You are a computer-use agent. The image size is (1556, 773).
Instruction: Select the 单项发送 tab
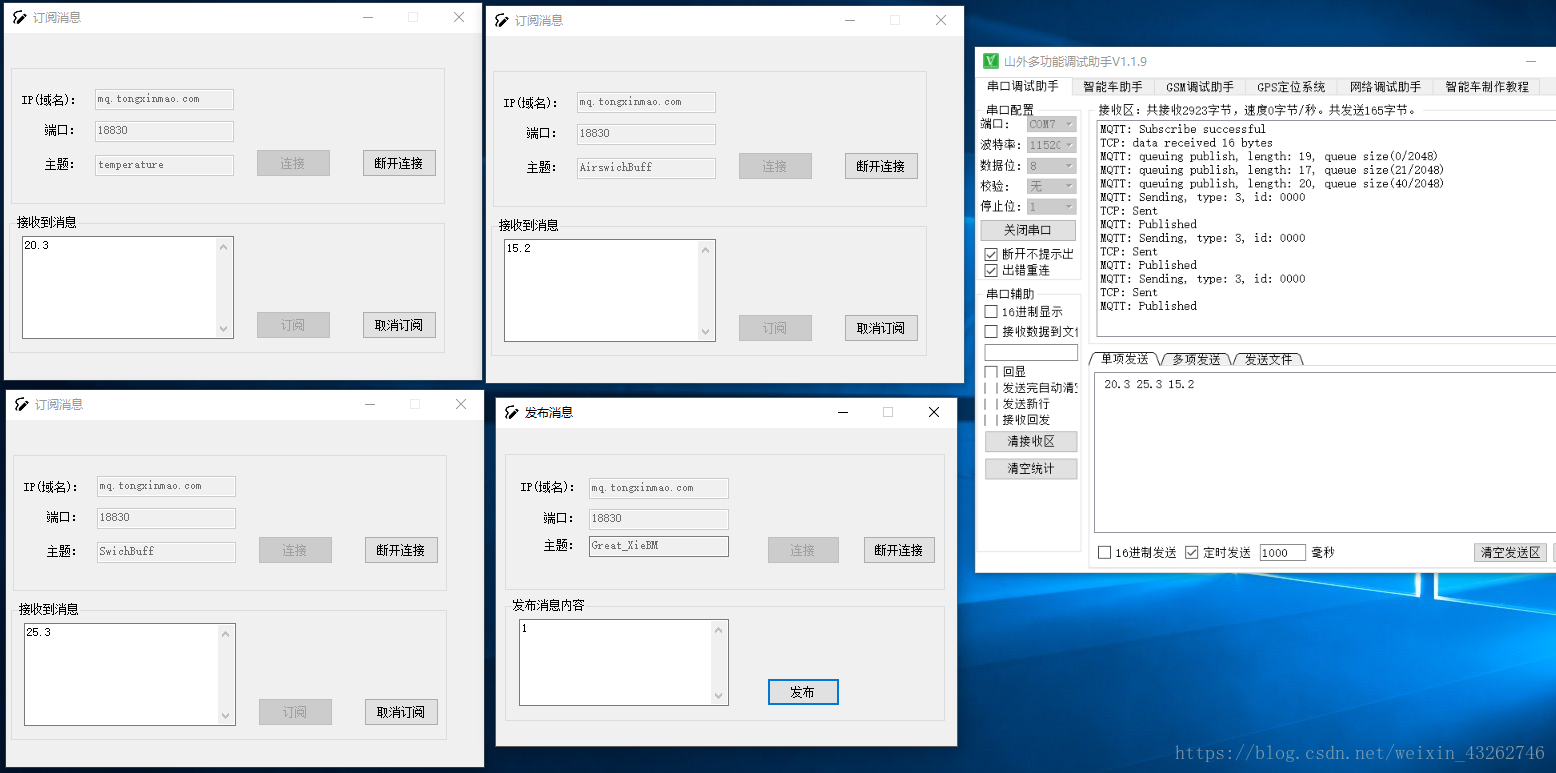pos(1124,359)
